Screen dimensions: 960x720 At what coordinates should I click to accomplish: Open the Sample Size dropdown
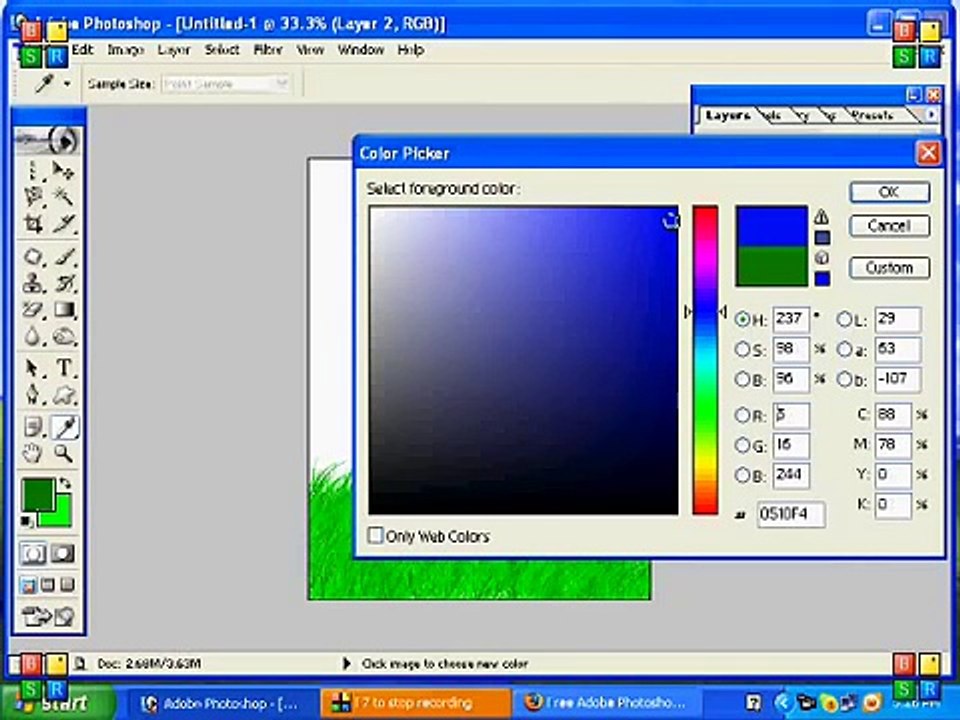coord(226,84)
